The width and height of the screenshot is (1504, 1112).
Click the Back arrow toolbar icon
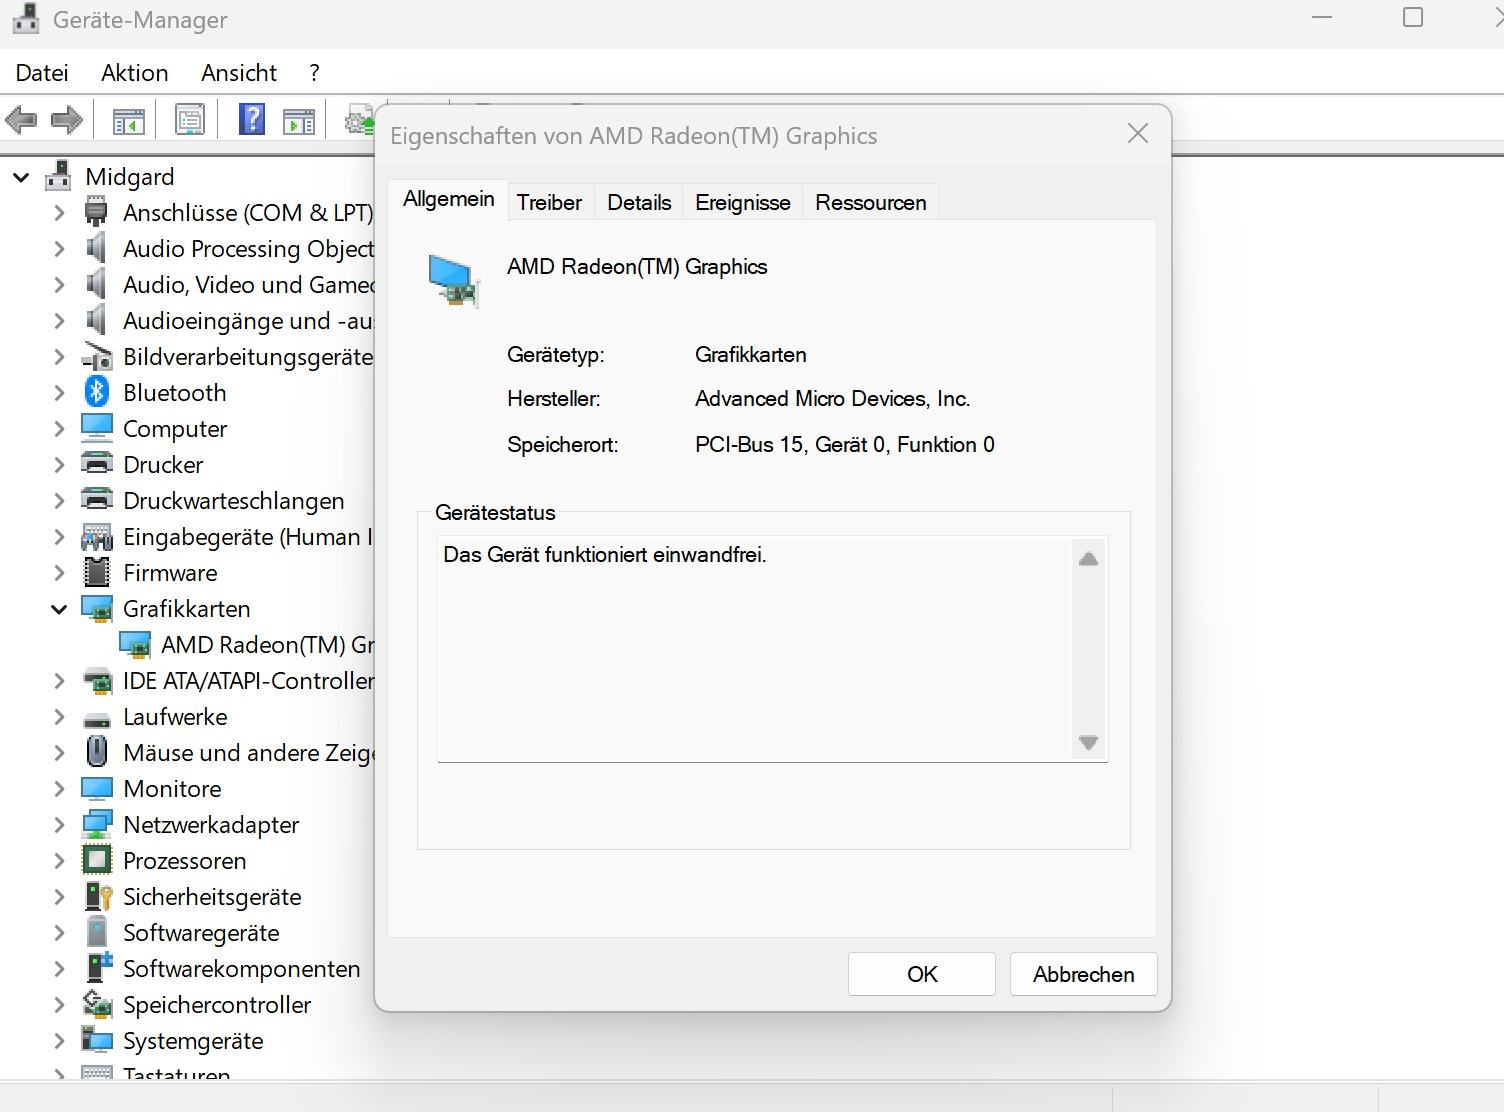[21, 121]
